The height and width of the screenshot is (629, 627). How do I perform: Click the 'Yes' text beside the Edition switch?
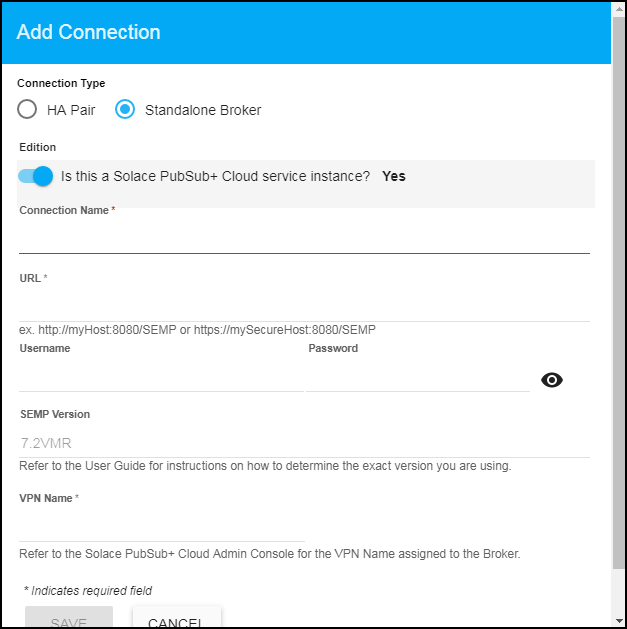[394, 176]
